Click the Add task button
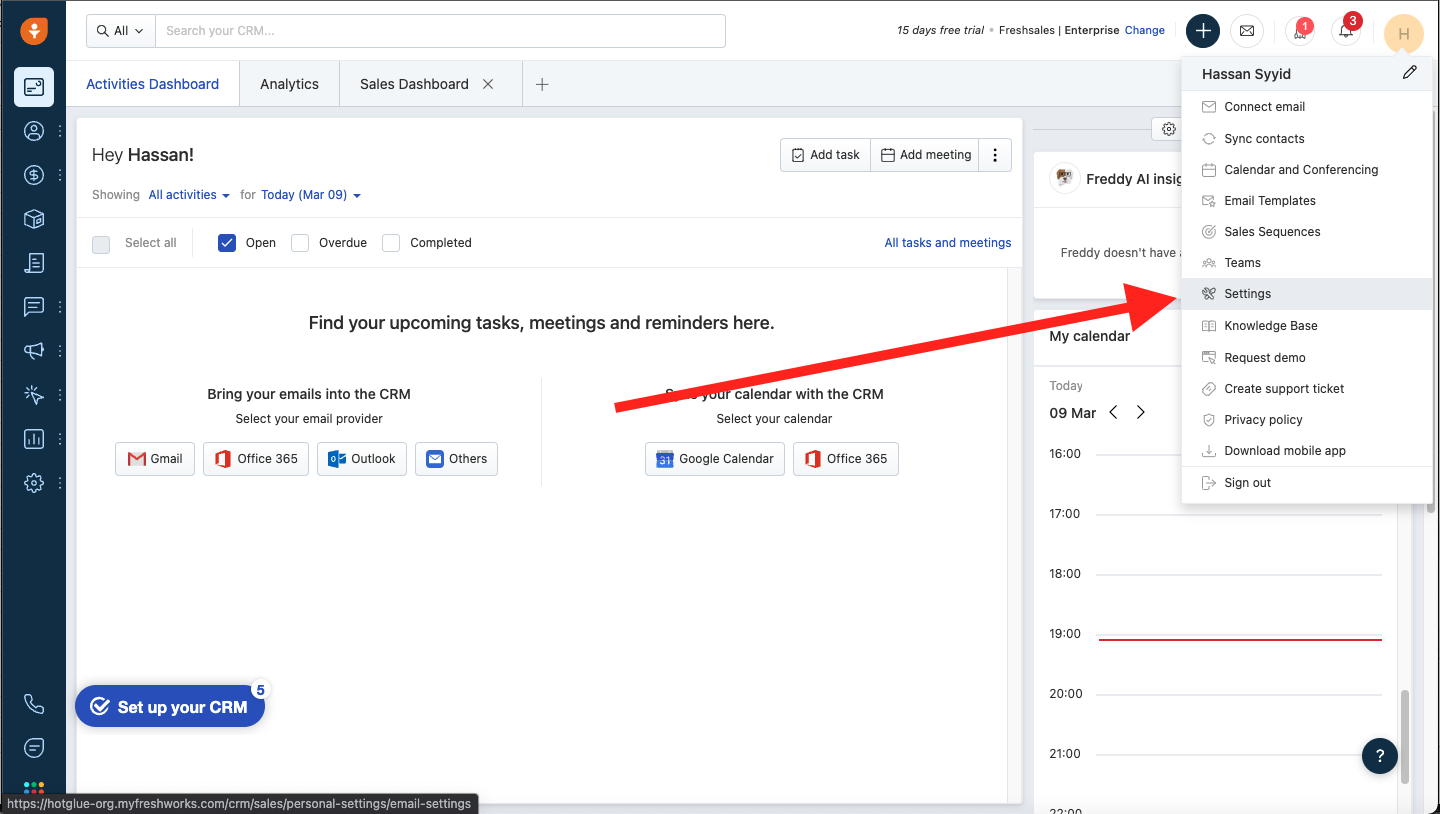 click(x=825, y=155)
